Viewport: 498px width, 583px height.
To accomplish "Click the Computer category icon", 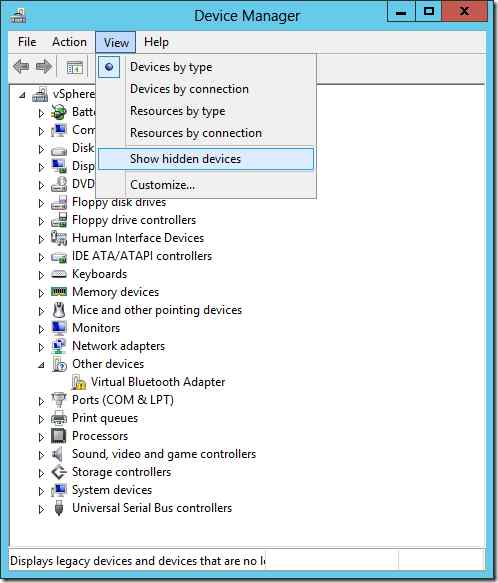I will pos(59,130).
